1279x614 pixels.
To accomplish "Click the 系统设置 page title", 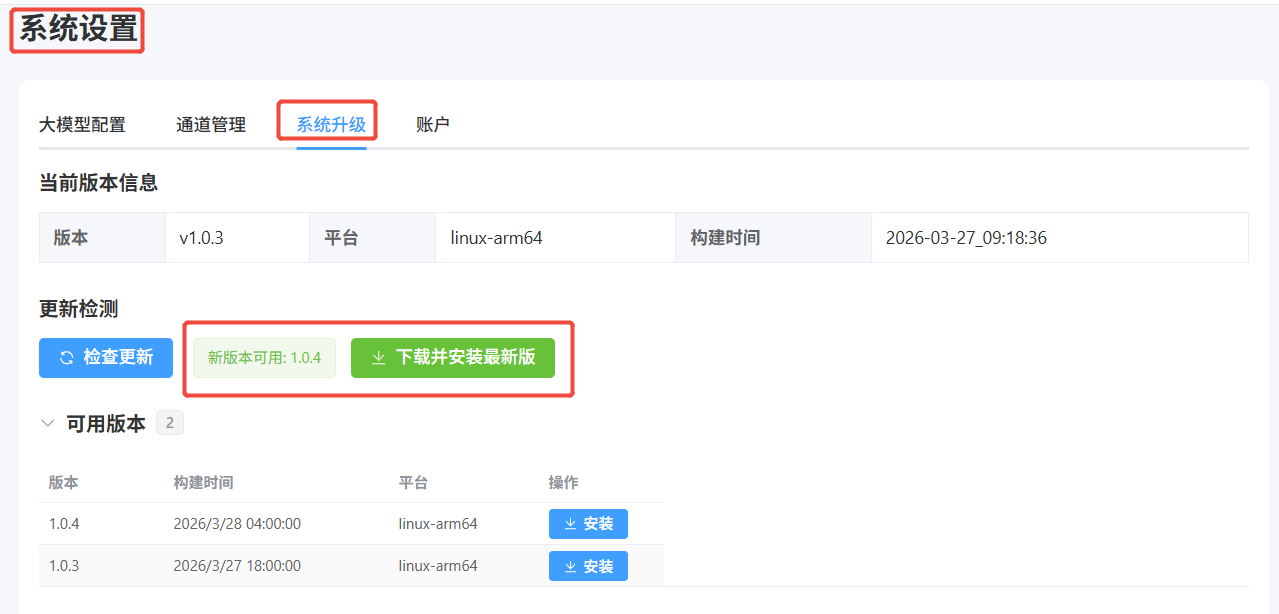I will 78,30.
